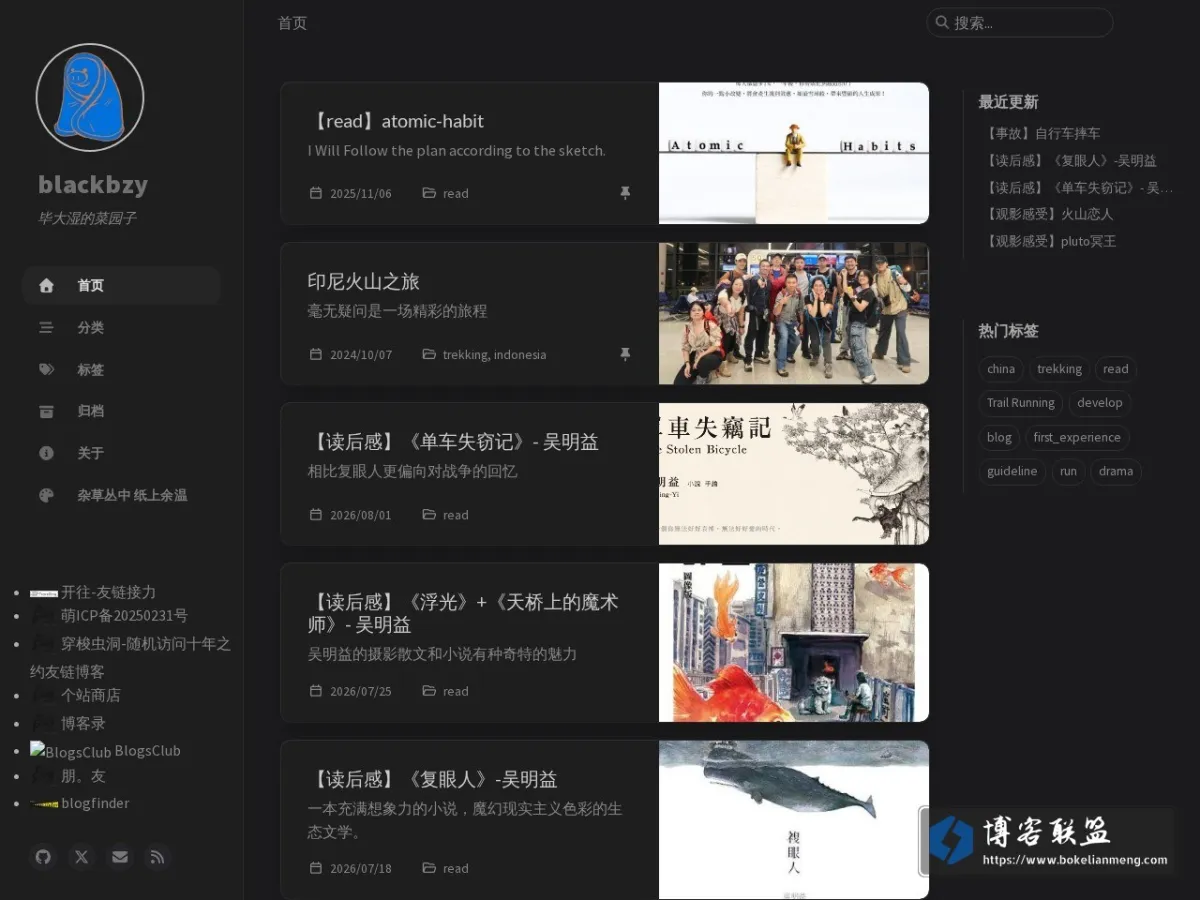This screenshot has height=900, width=1200.
Task: Click folder icon on 《浮光》 post card
Action: [429, 690]
